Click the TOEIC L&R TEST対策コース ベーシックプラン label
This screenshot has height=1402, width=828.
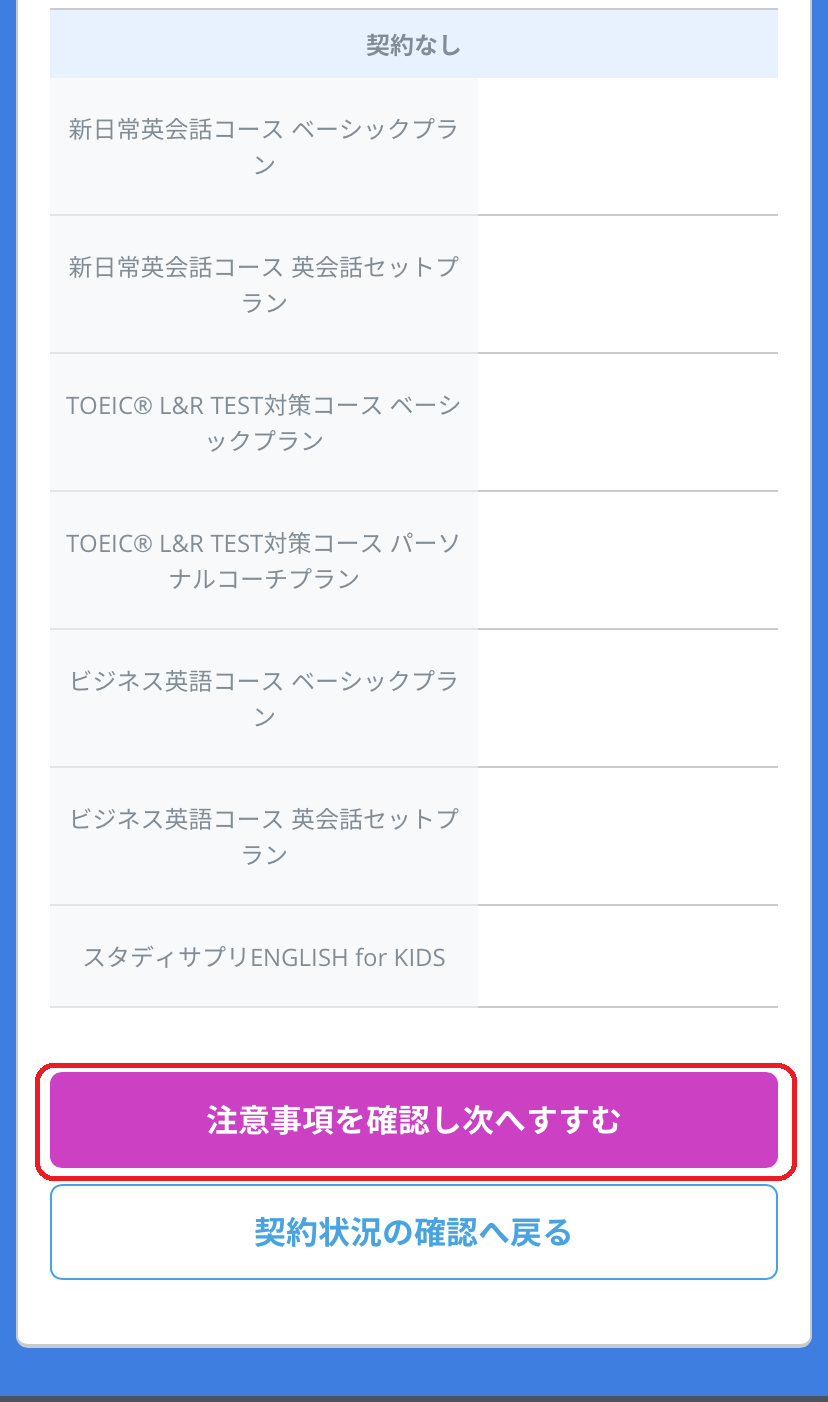pos(264,422)
